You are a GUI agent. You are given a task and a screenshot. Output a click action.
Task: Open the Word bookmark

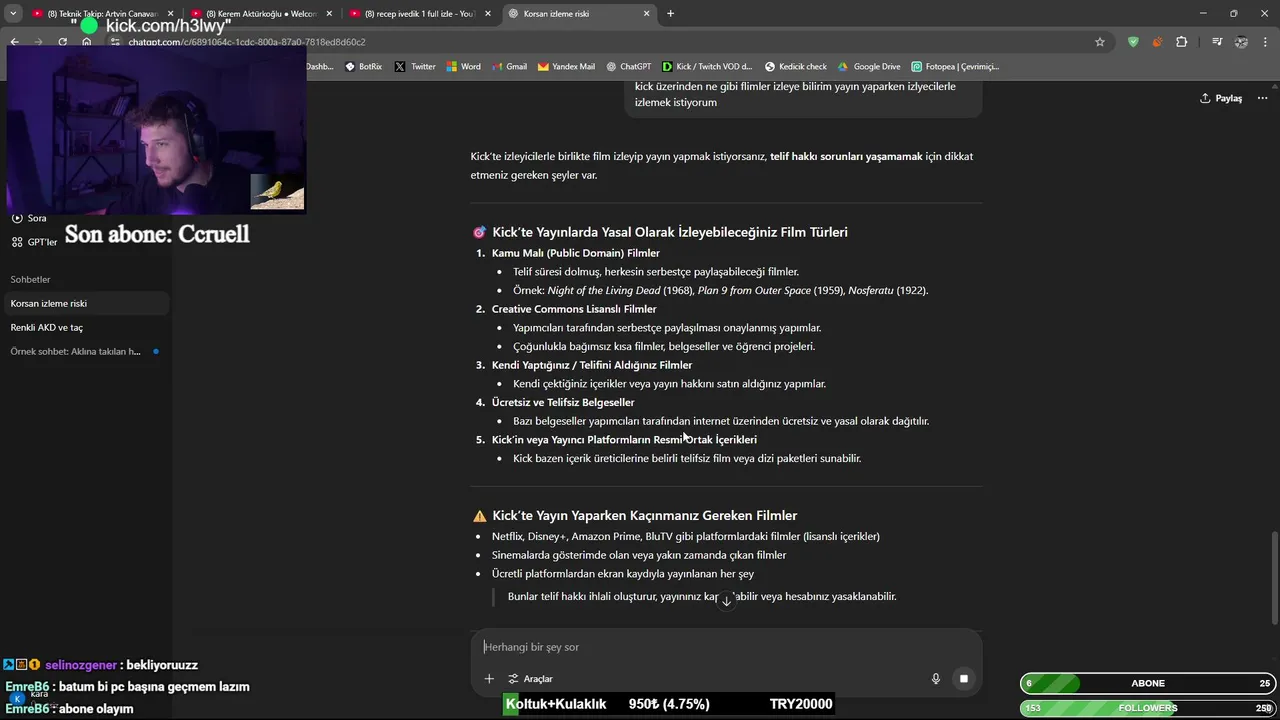464,67
